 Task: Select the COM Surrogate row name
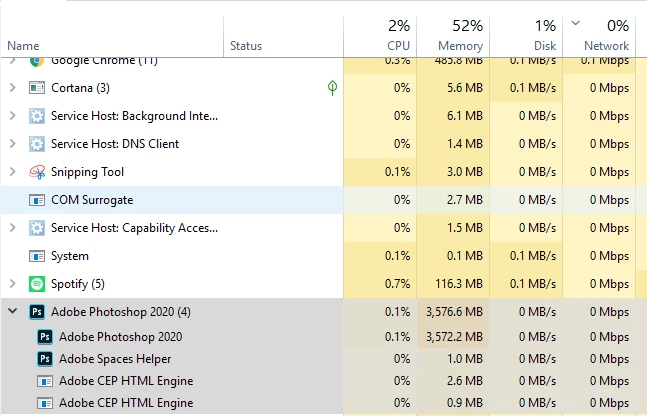coord(92,200)
